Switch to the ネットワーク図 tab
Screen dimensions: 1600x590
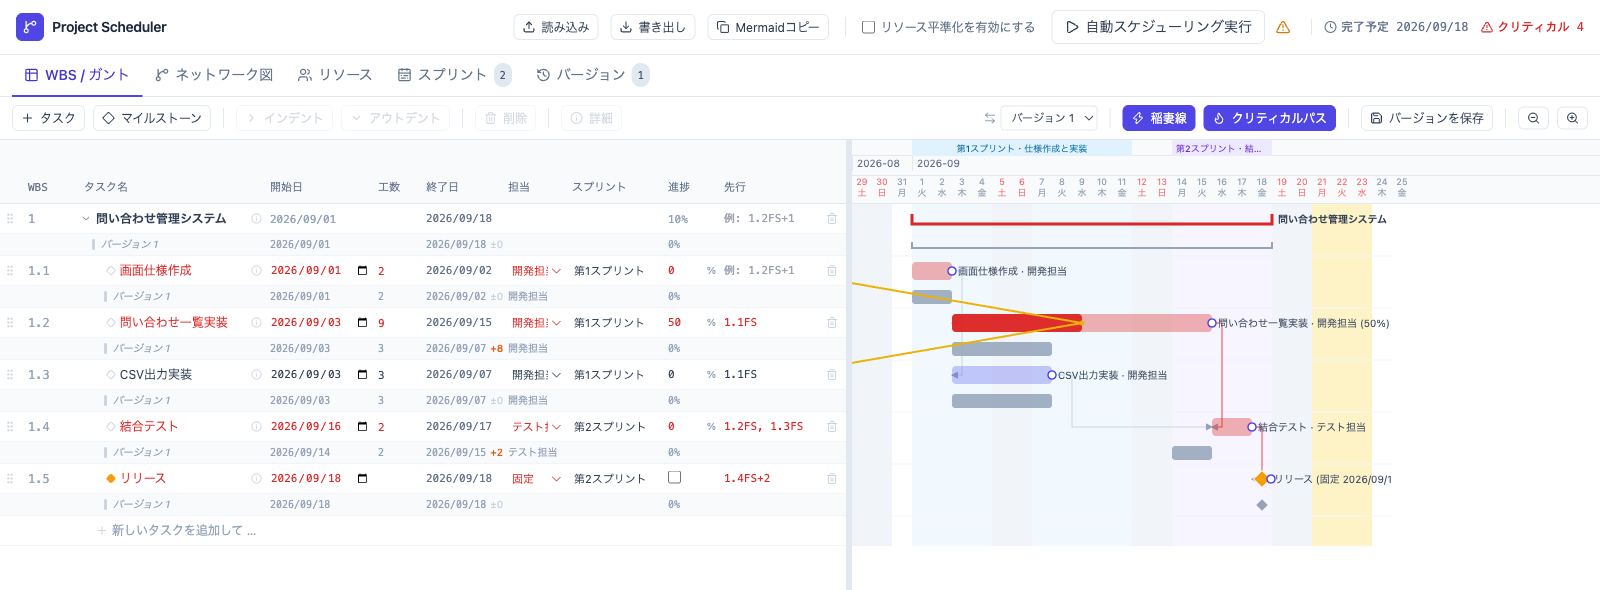[x=214, y=75]
